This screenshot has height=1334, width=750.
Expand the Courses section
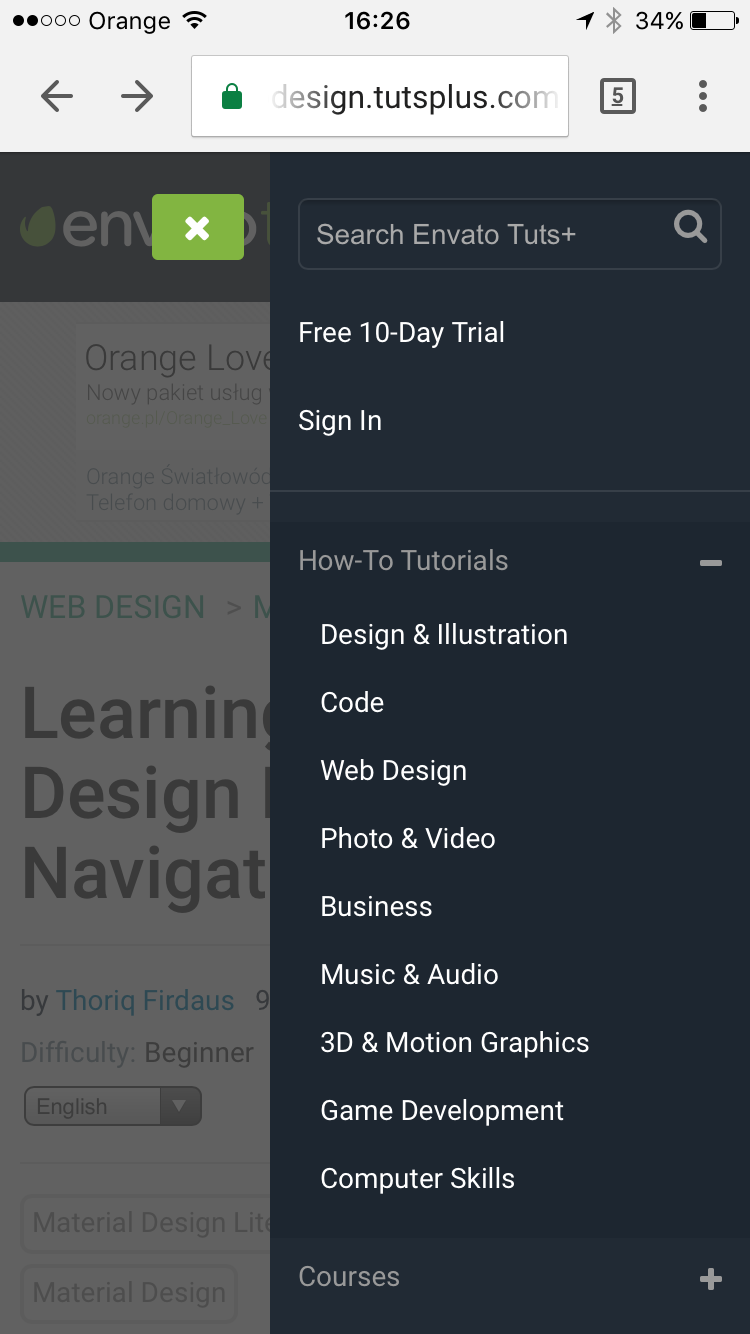click(x=710, y=1279)
